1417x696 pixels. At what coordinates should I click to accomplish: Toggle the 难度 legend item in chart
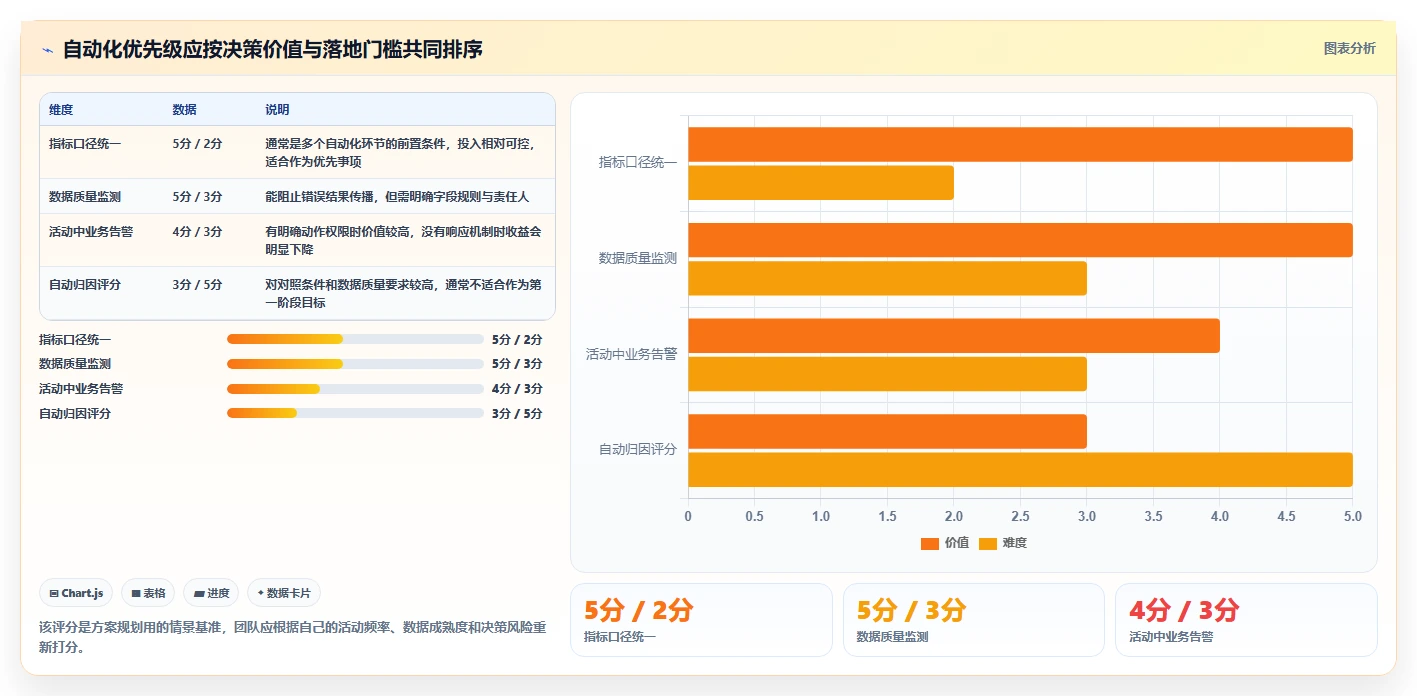pos(1003,543)
